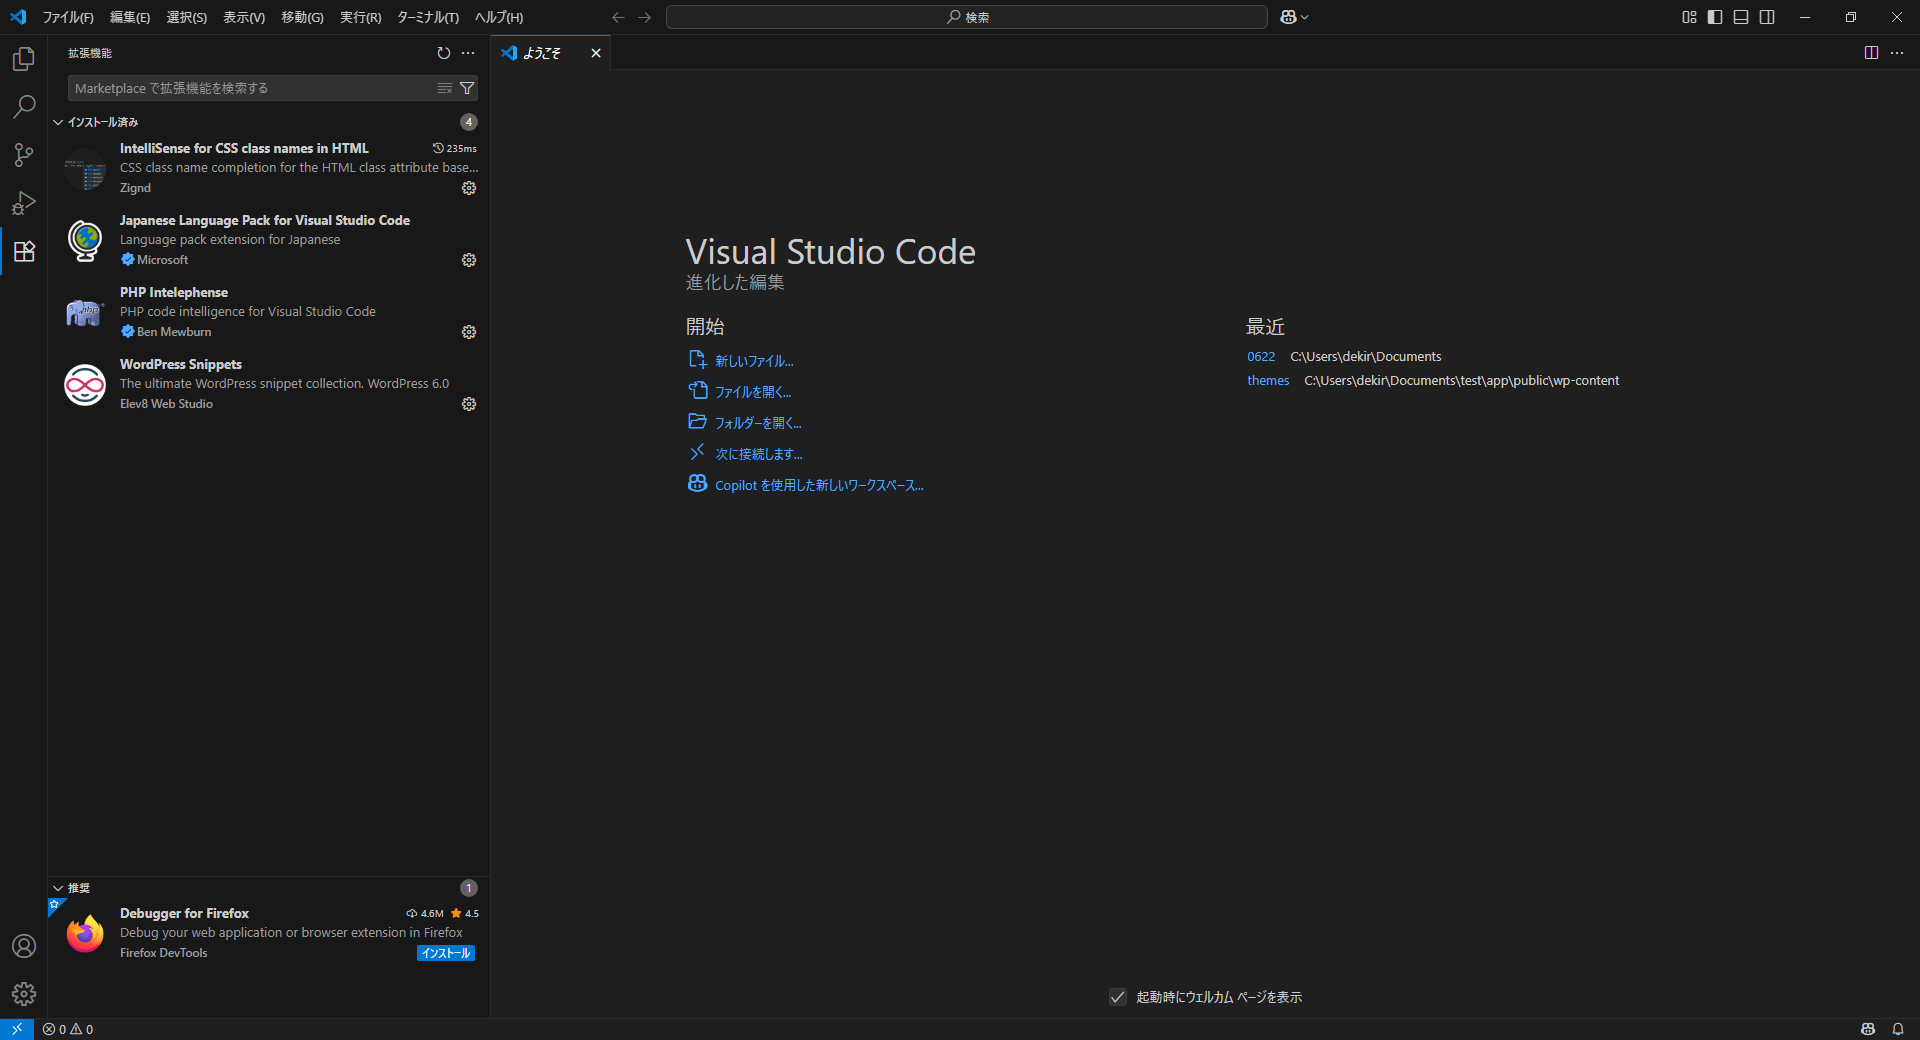1920x1040 pixels.
Task: Select the Extensions view icon
Action: [24, 251]
